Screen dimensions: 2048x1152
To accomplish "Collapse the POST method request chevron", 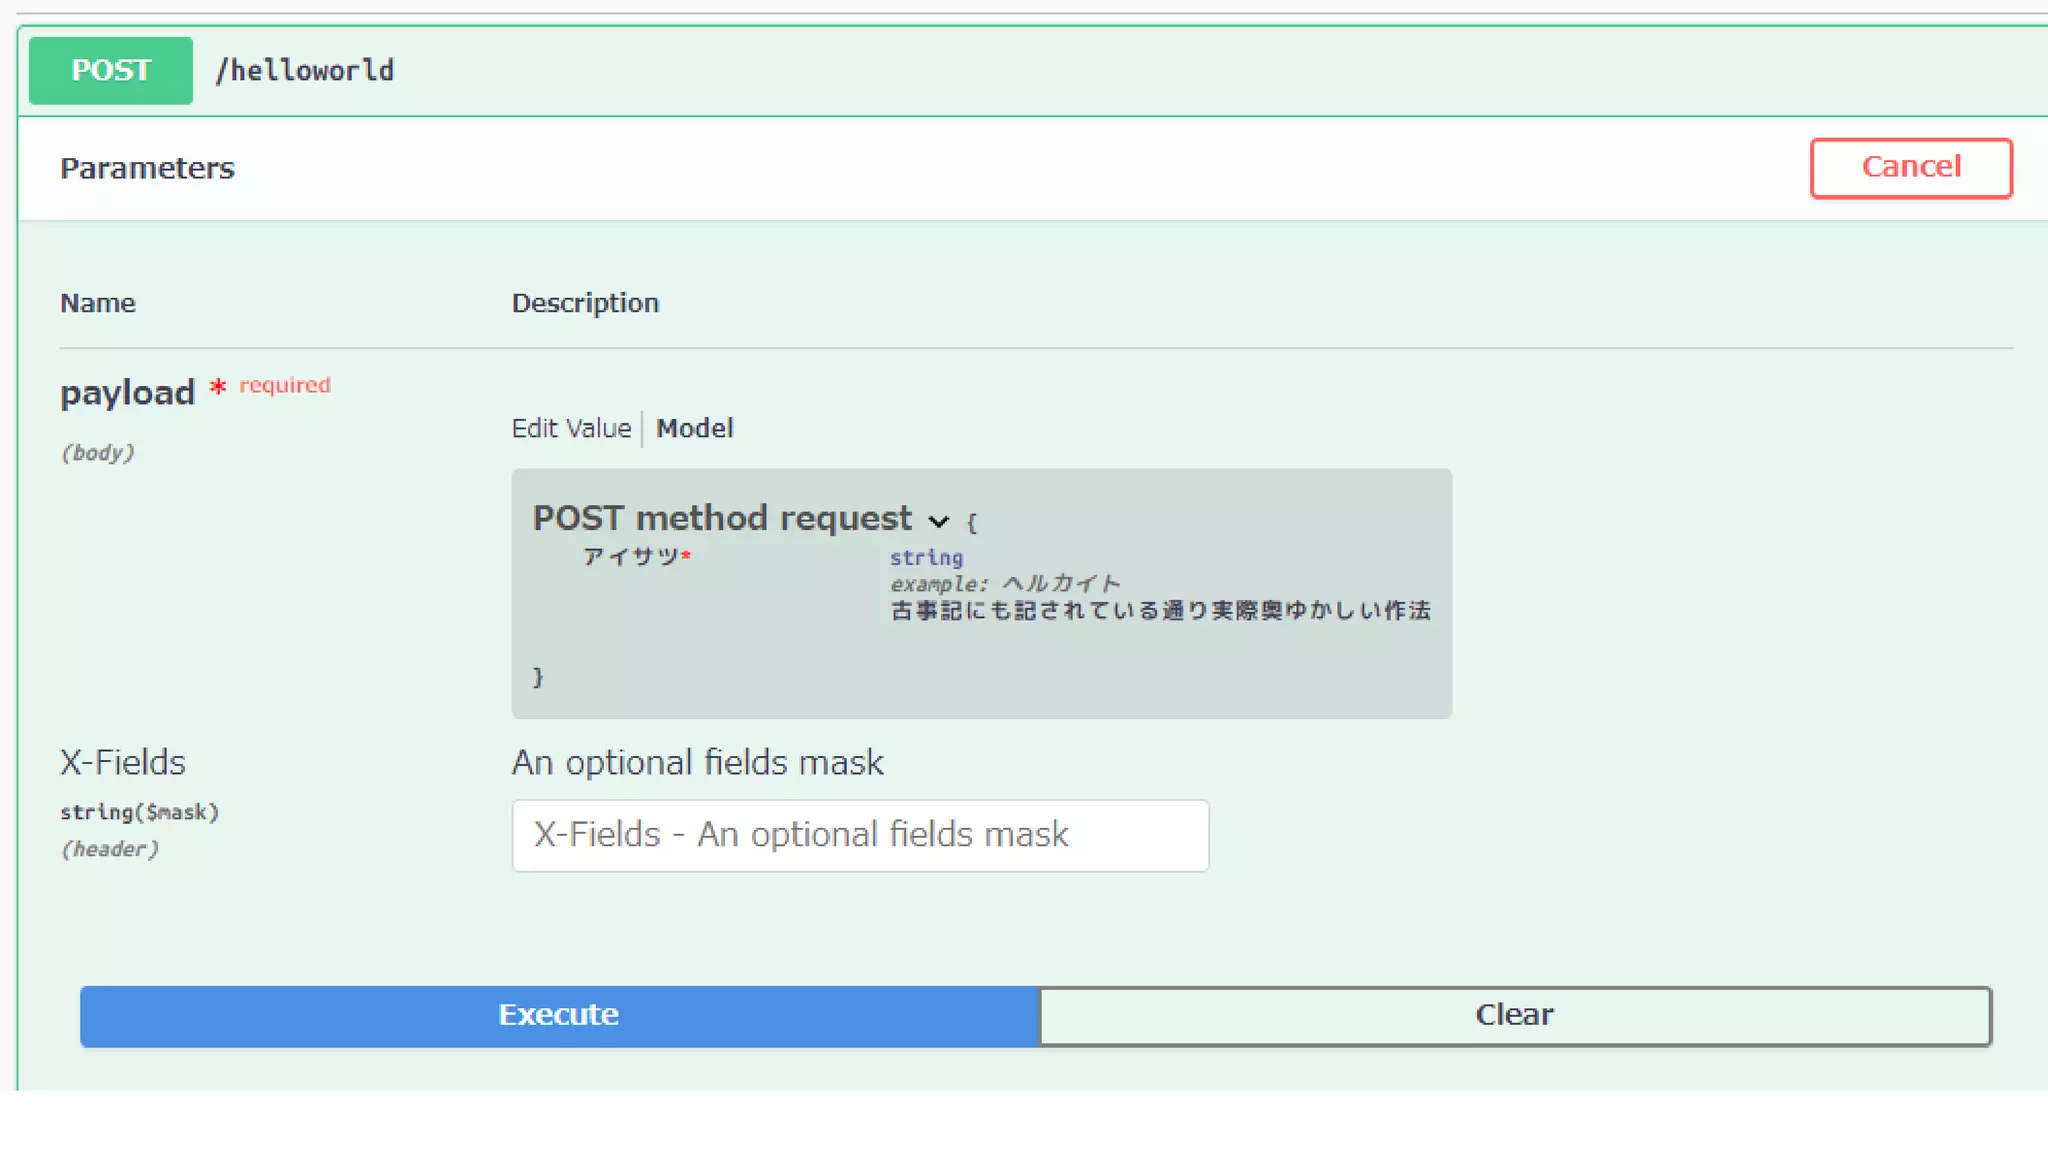I will (x=938, y=521).
